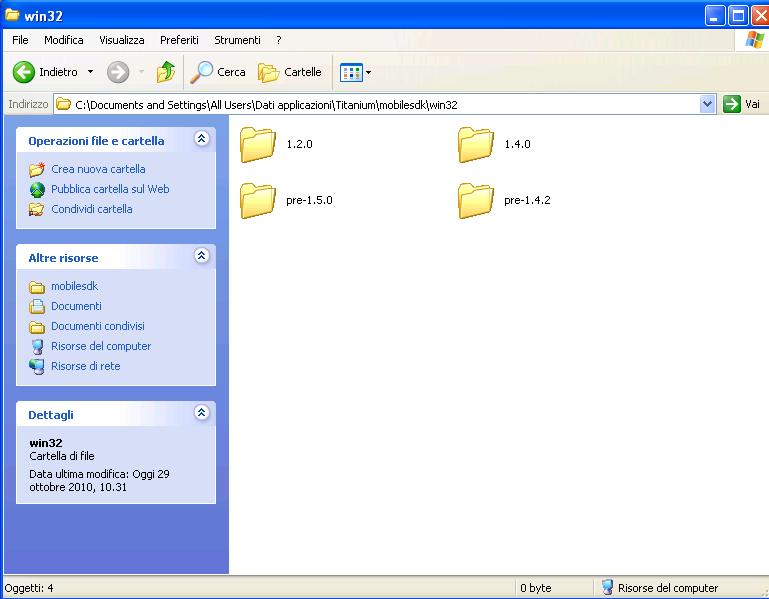769x599 pixels.
Task: Click the 0 byte status bar entry
Action: tap(536, 588)
